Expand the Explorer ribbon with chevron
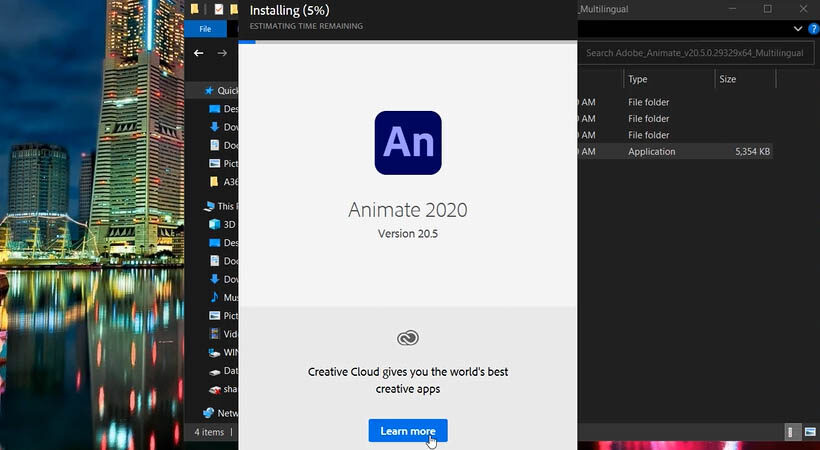820x450 pixels. pos(798,29)
